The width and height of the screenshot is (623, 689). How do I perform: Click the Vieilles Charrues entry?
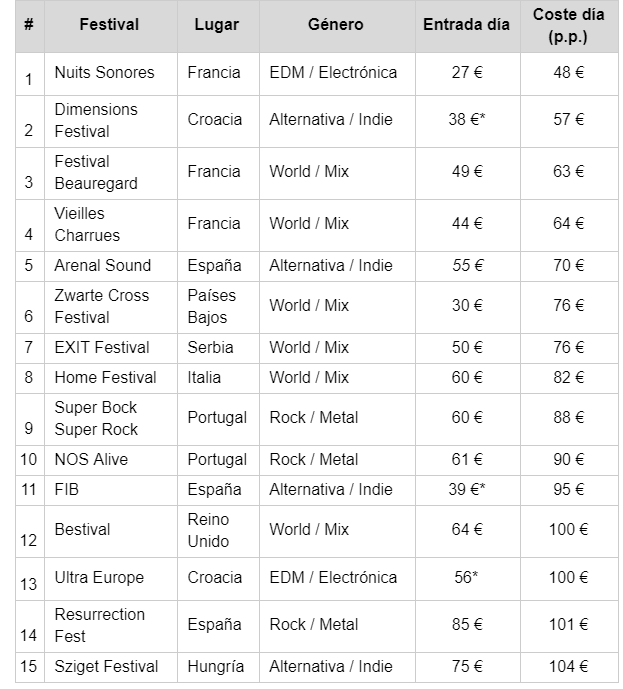point(87,225)
